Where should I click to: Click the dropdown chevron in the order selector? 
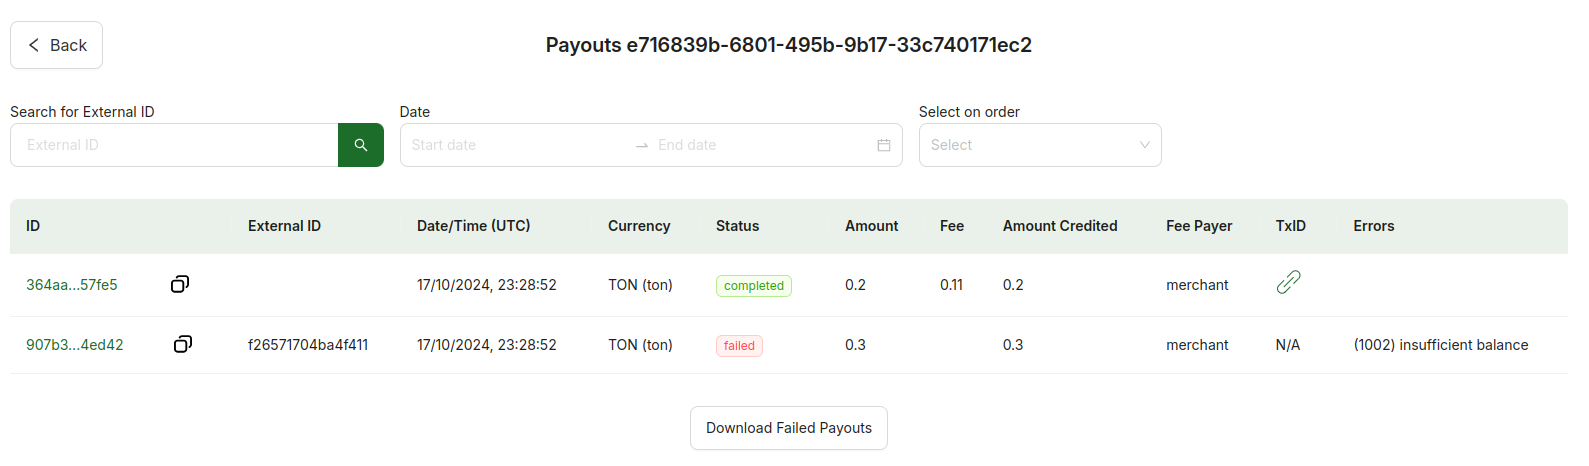(1145, 145)
